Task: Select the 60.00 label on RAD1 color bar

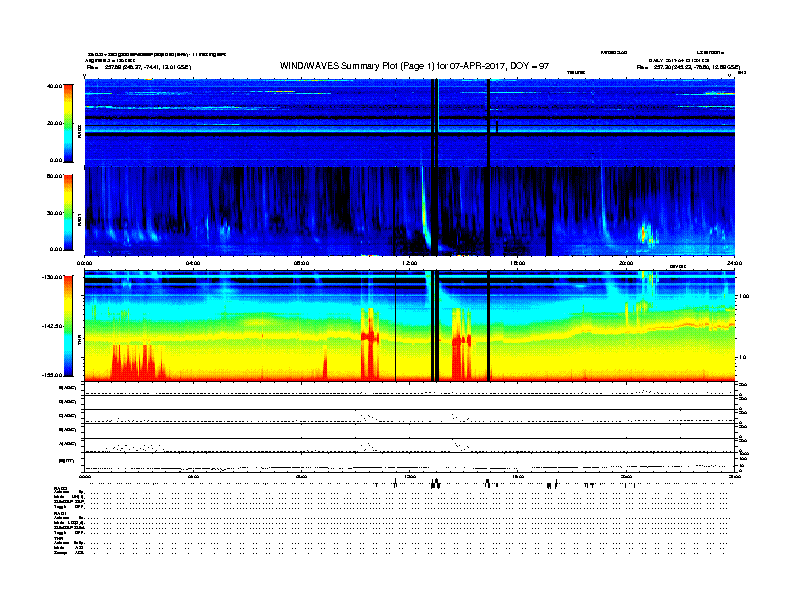Action: click(54, 176)
